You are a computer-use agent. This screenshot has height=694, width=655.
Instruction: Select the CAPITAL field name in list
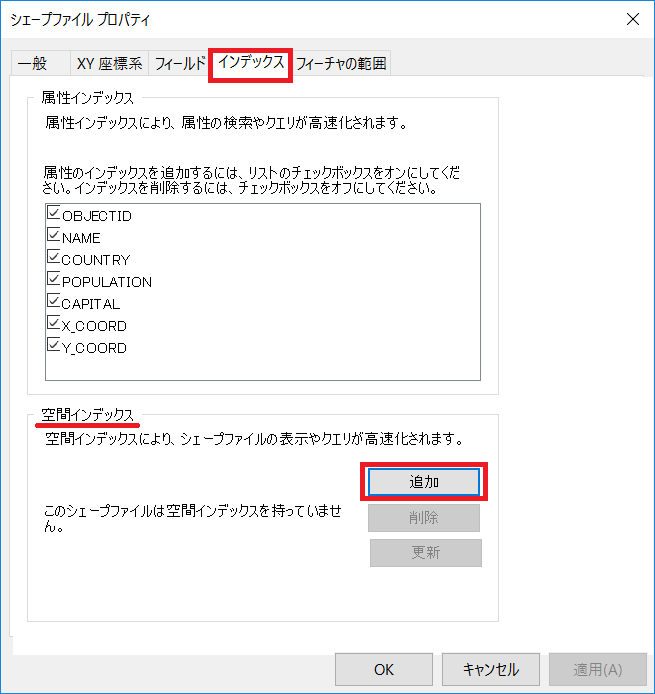[x=91, y=304]
